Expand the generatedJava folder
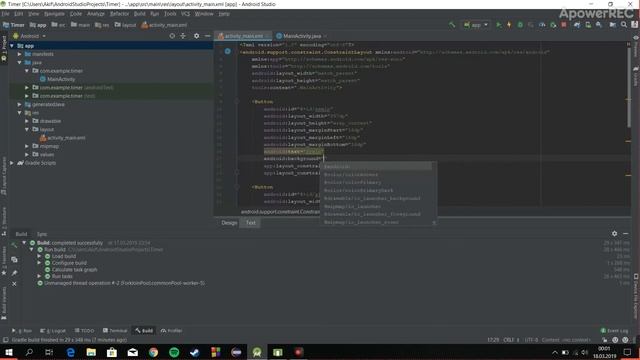The height and width of the screenshot is (360, 640). point(19,104)
